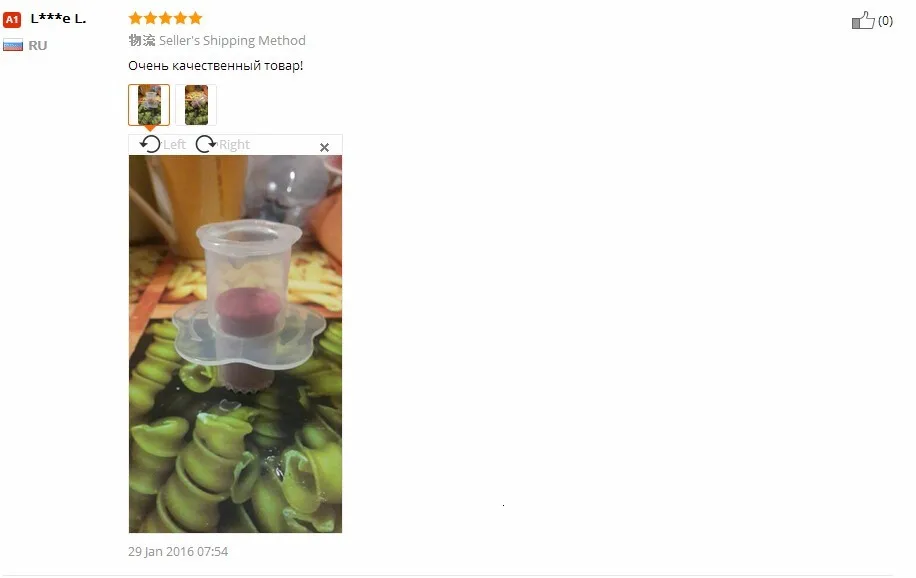Click the "Right" rotate label
The width and height of the screenshot is (916, 578).
tap(234, 144)
